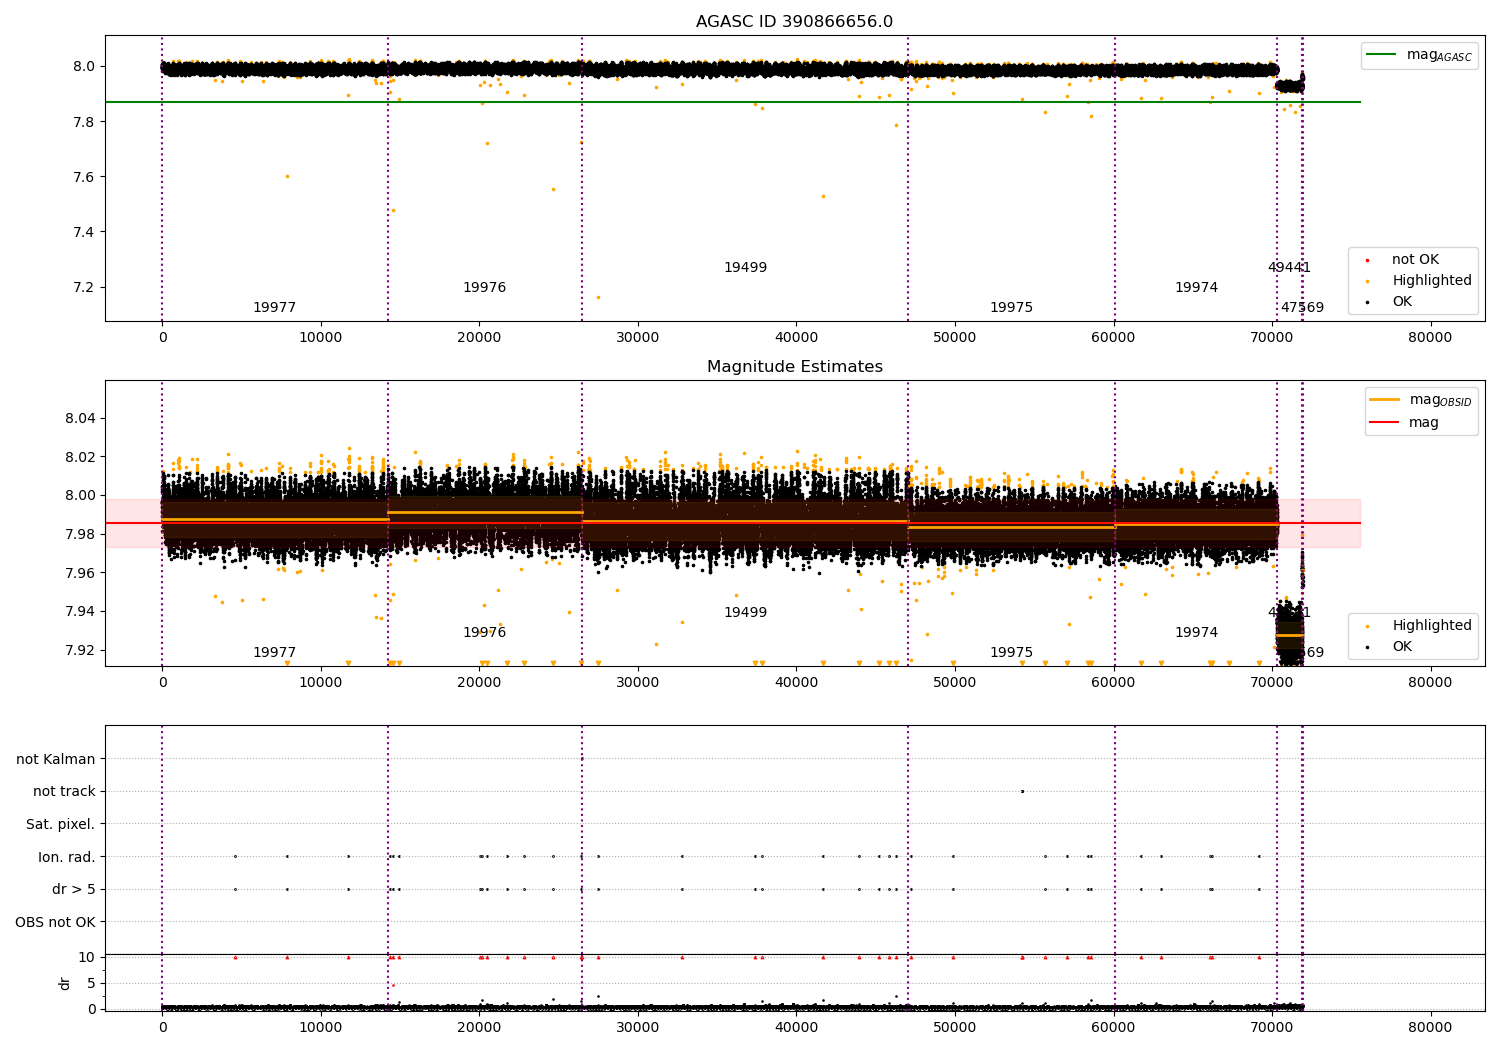Screen dimensions: 1500x1050
Task: Click dr axis tick 5 on bottom plot
Action: click(x=91, y=983)
